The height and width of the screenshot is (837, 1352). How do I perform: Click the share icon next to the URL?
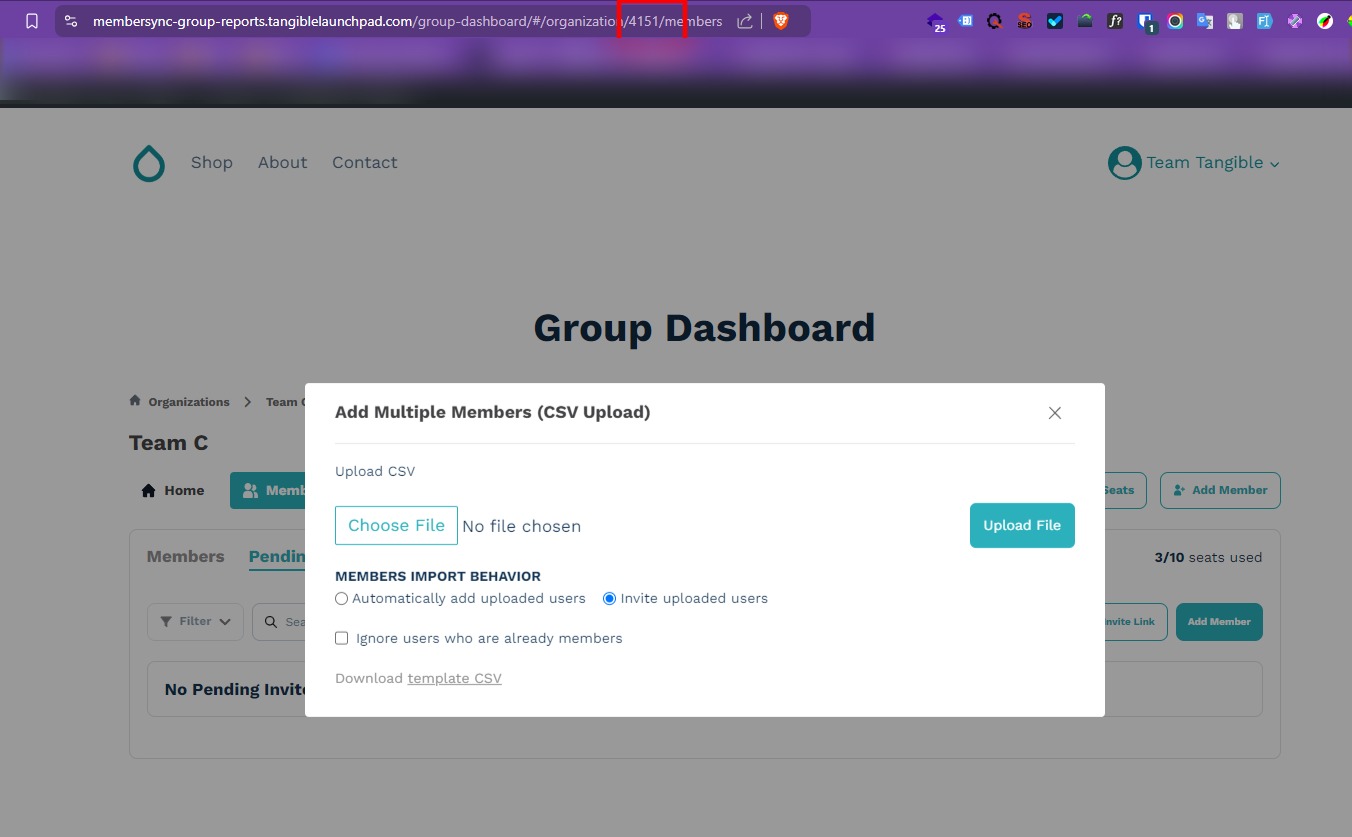coord(744,20)
